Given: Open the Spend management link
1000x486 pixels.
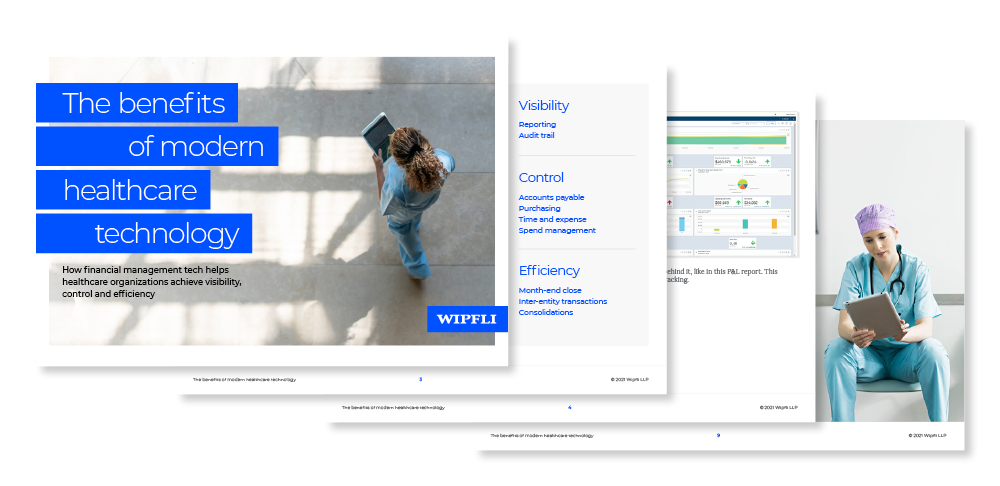Looking at the screenshot, I should click(556, 230).
